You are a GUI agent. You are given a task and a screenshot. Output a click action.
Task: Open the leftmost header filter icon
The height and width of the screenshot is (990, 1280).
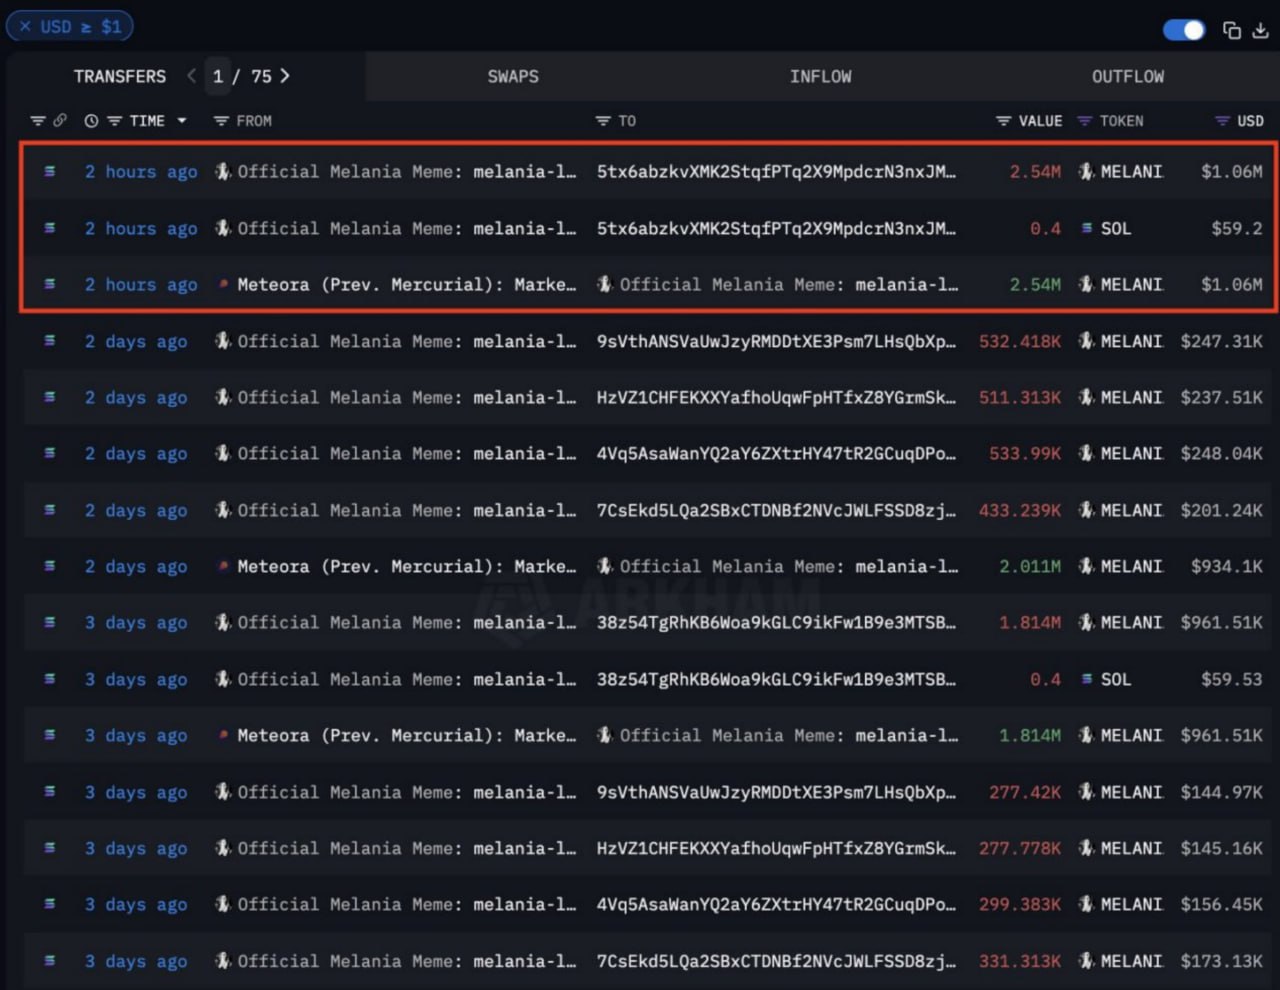click(38, 121)
